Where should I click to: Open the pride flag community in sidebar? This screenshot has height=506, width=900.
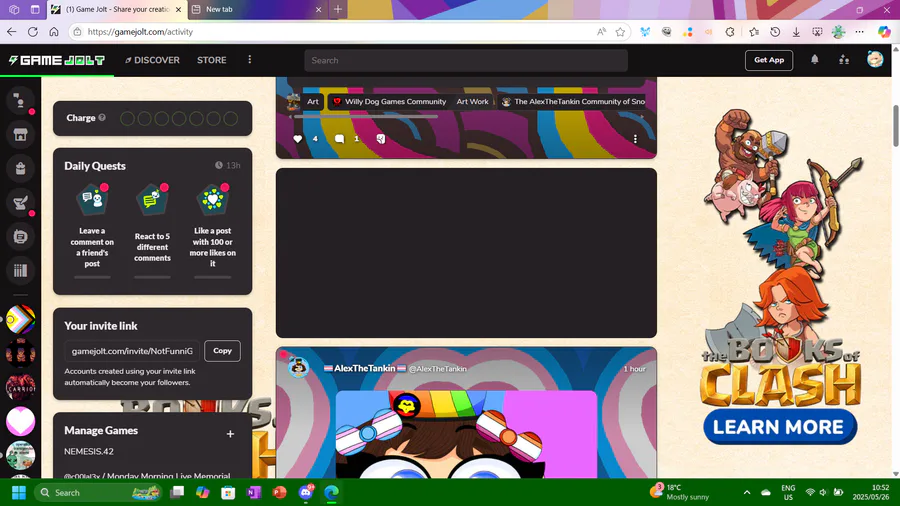click(x=20, y=320)
